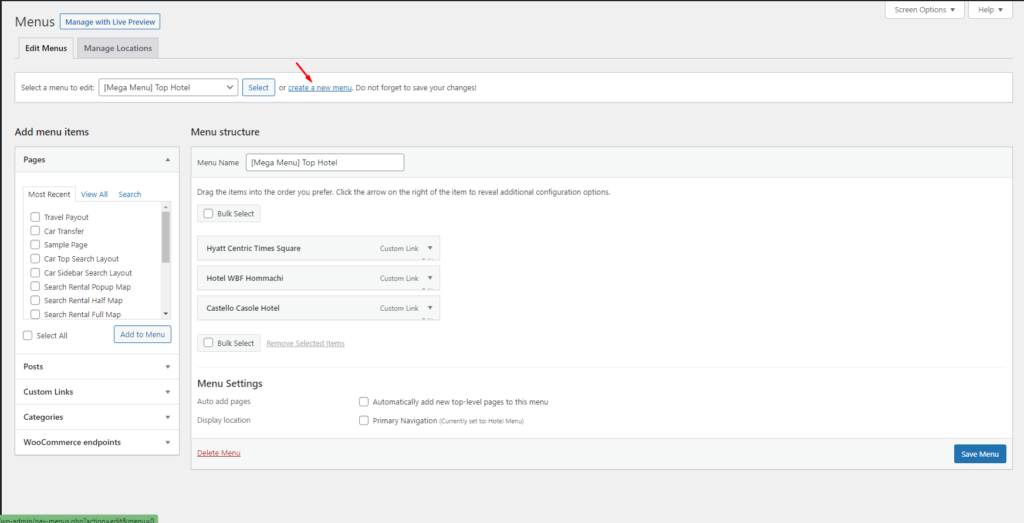
Task: Expand the Custom Links section
Action: tap(168, 392)
